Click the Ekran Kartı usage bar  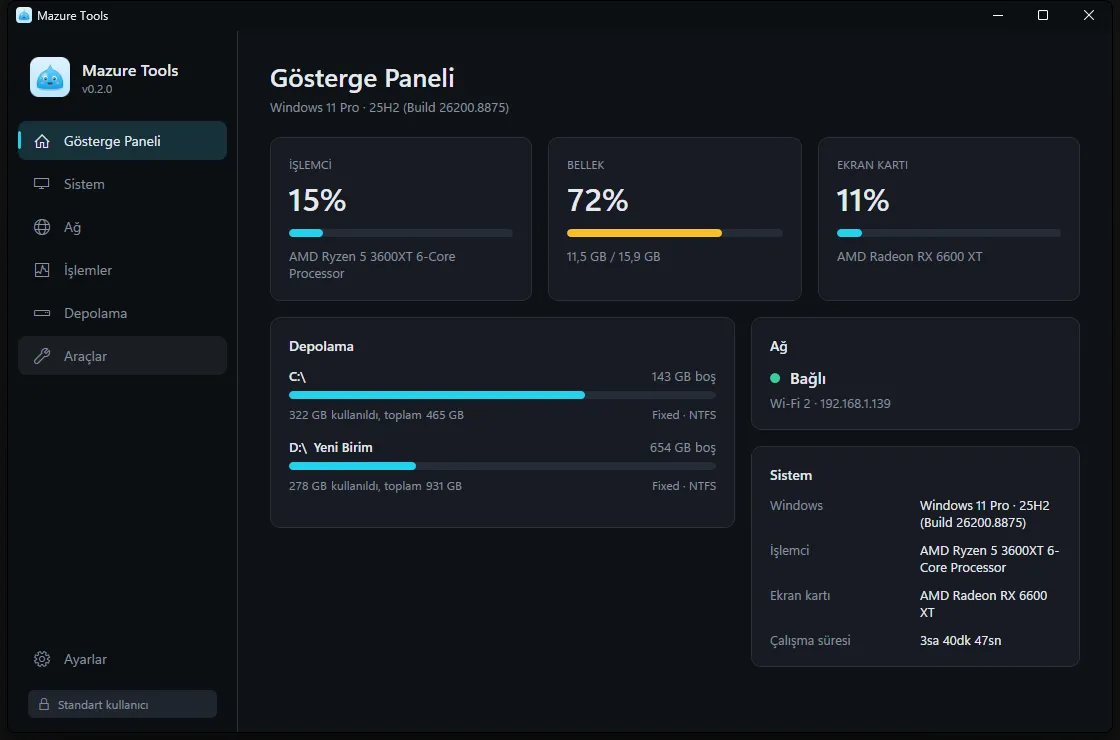click(949, 233)
